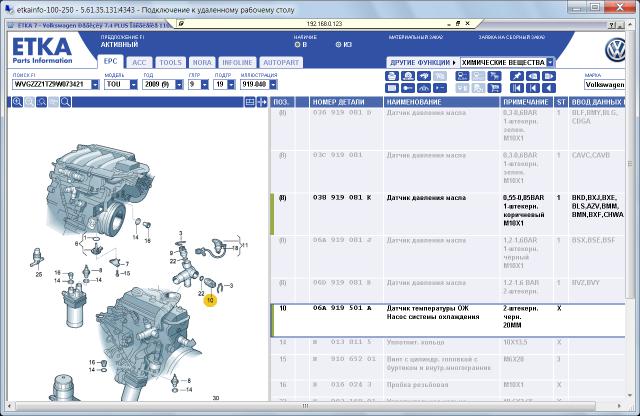Click the МАРКА field showing Volkswagen
Image resolution: width=640 pixels, height=416 pixels.
coord(604,85)
